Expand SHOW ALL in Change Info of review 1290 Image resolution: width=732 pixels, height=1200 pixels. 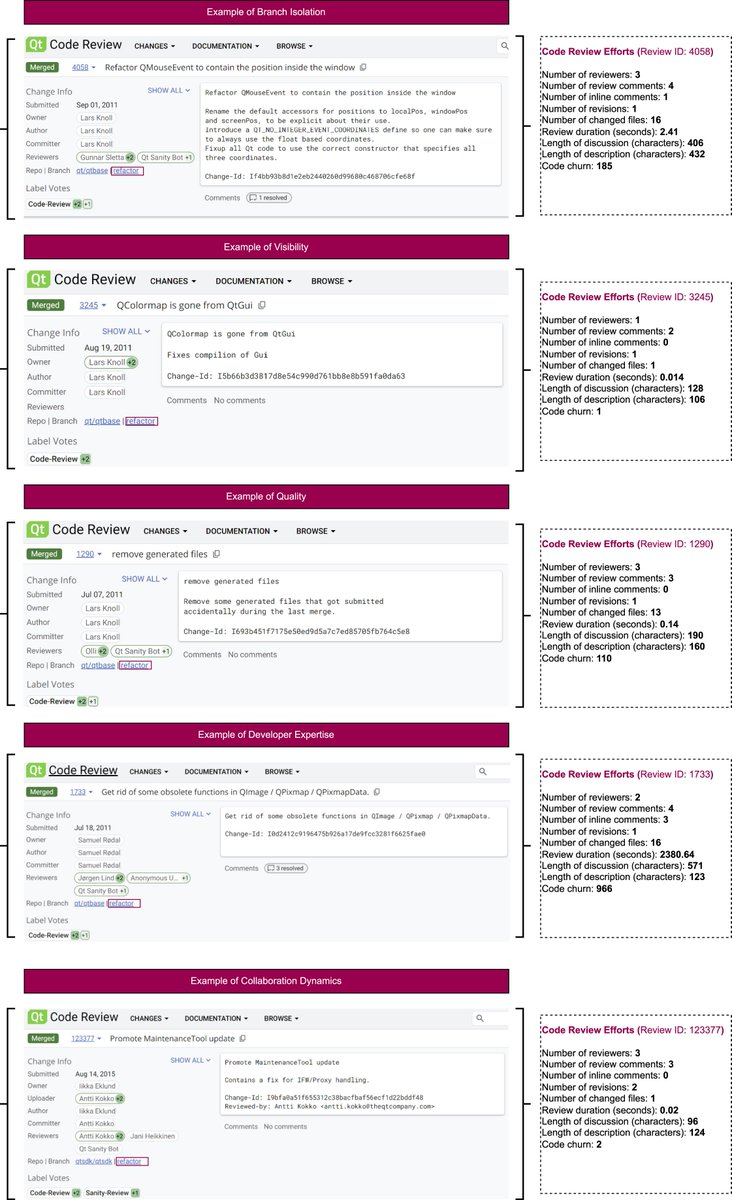[145, 579]
